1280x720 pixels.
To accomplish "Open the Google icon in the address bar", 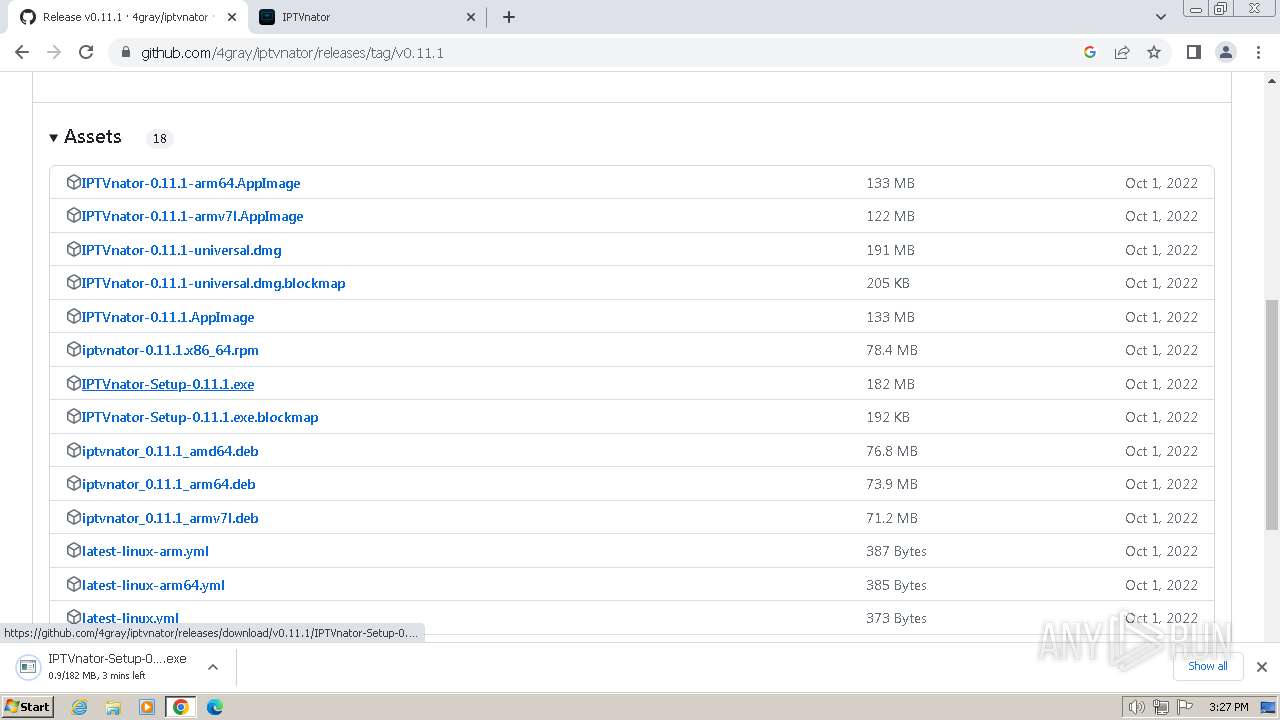I will click(1090, 52).
